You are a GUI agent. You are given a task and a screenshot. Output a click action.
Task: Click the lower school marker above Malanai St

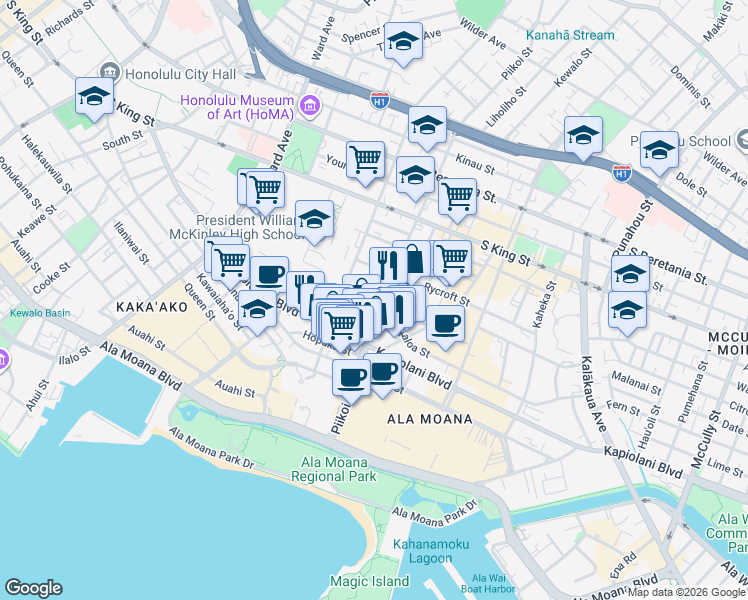[628, 311]
